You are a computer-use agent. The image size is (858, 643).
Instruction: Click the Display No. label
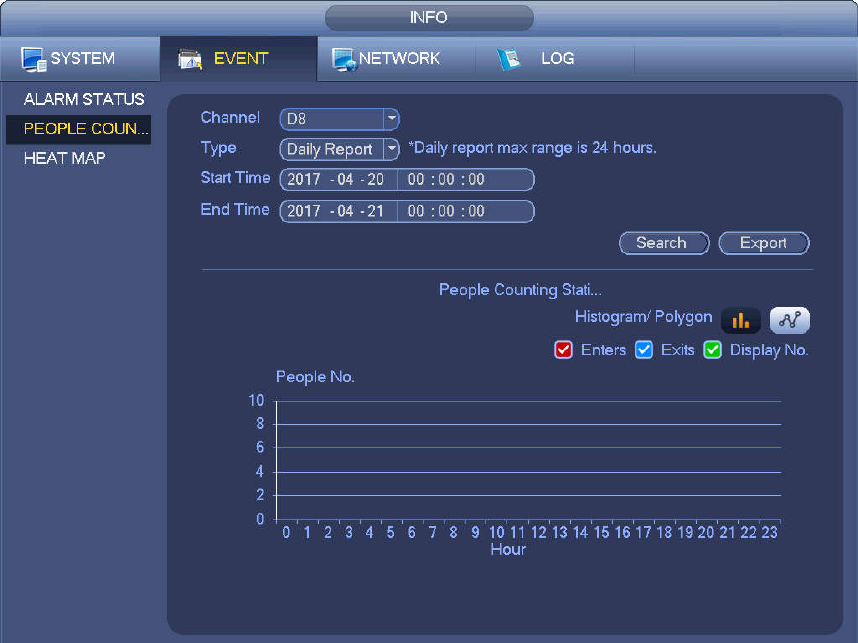coord(769,350)
